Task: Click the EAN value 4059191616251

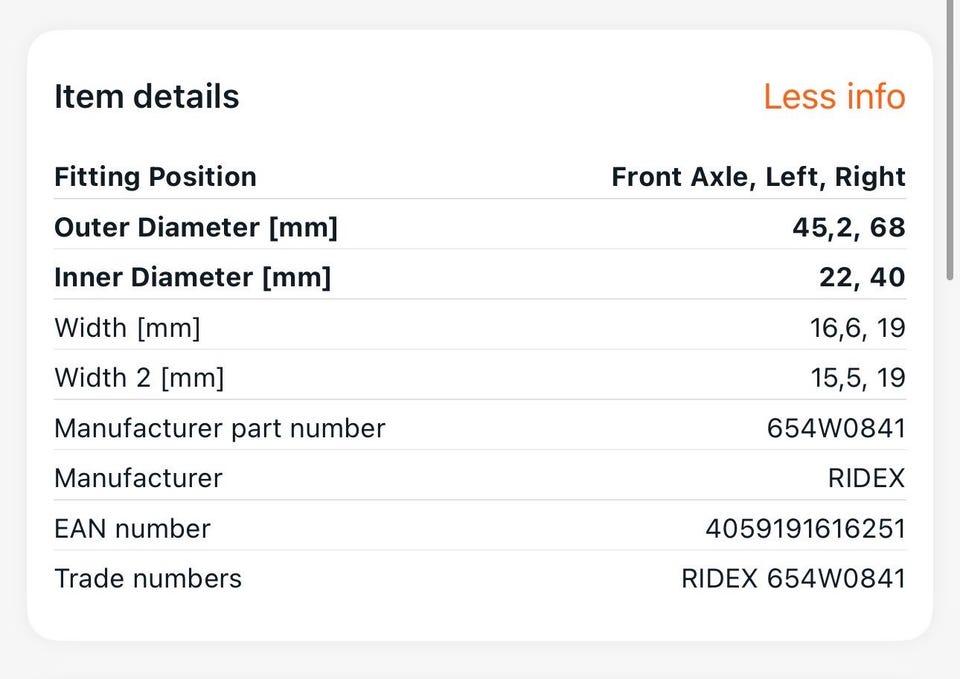Action: pyautogui.click(x=805, y=528)
